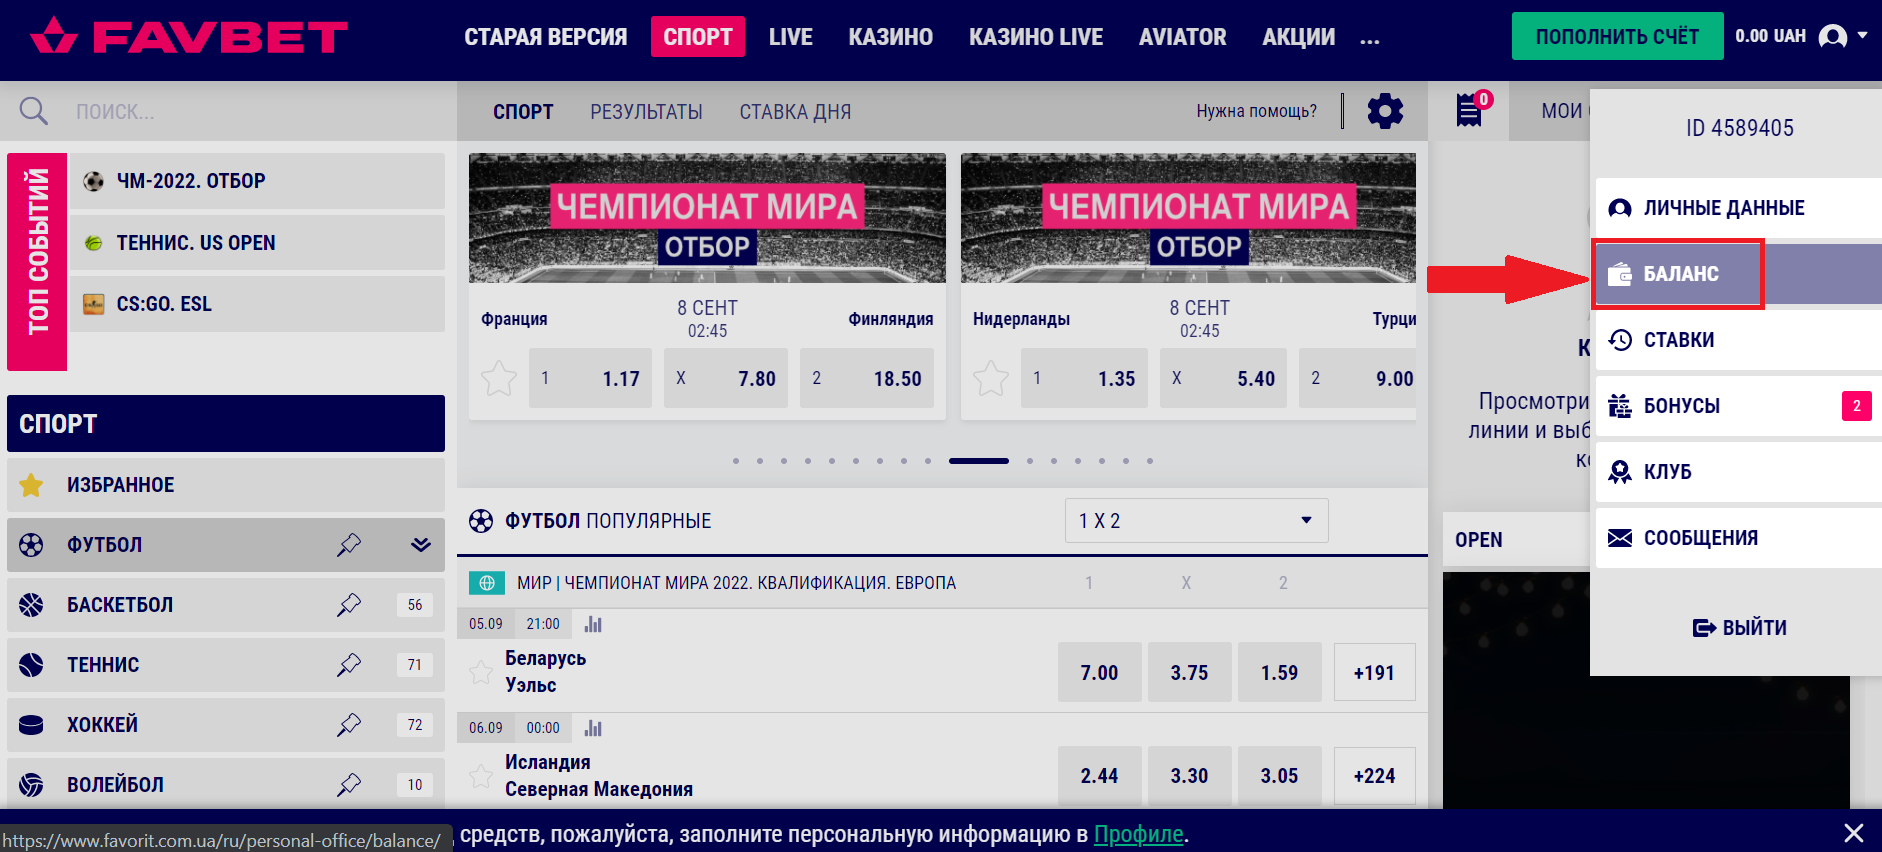Viewport: 1882px width, 852px height.
Task: Click the Избранное star icon
Action: (x=31, y=485)
